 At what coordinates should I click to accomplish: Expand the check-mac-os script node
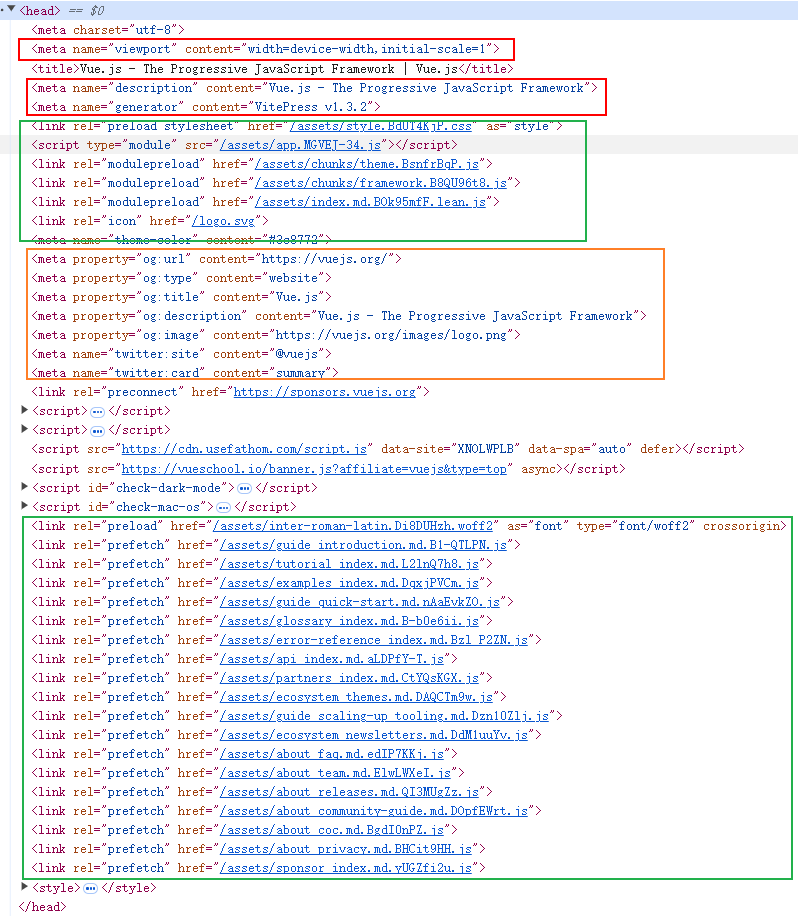[x=24, y=506]
